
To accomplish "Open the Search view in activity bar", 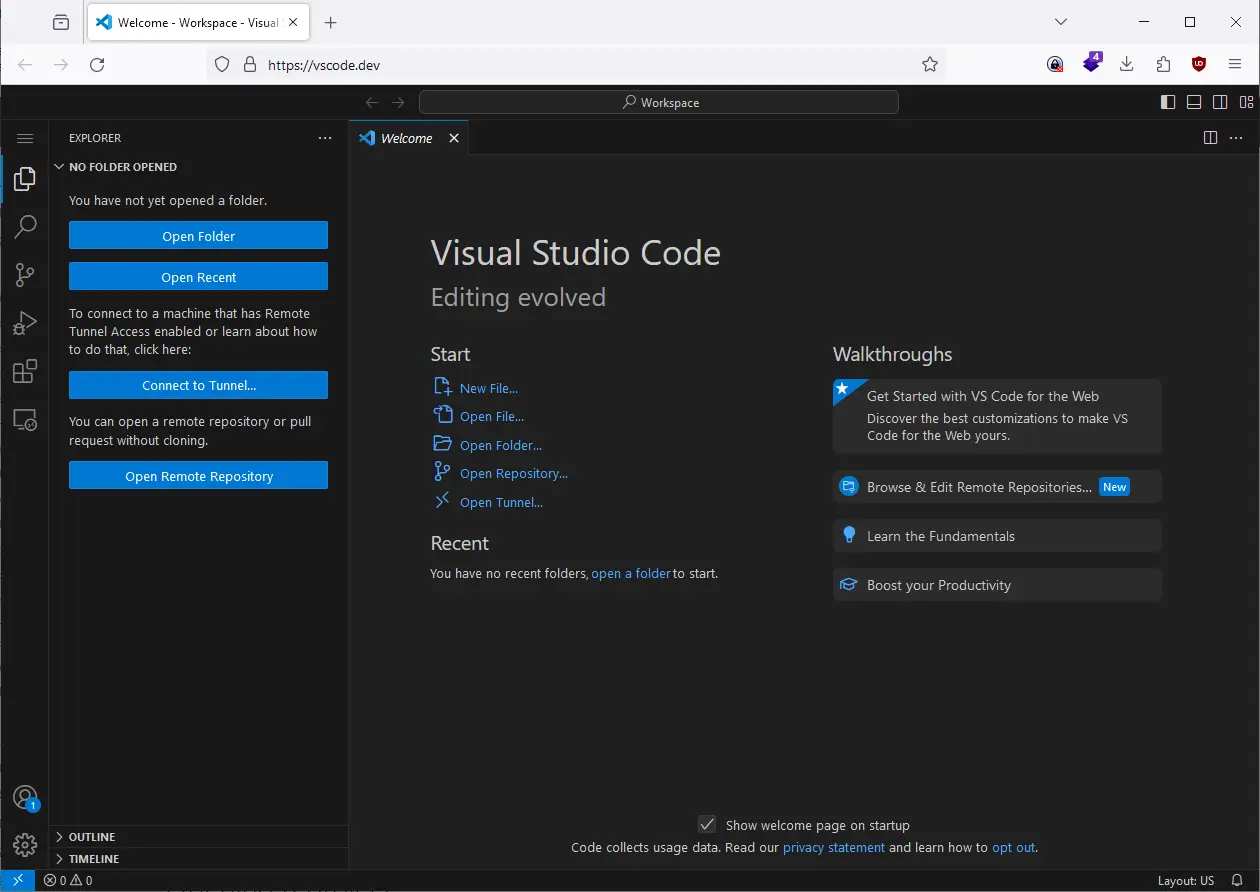I will (x=25, y=227).
